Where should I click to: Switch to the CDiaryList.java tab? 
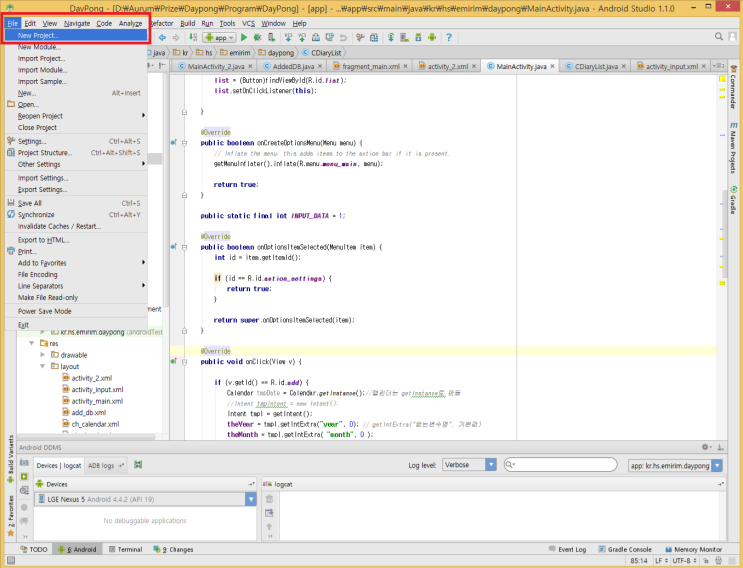(596, 66)
